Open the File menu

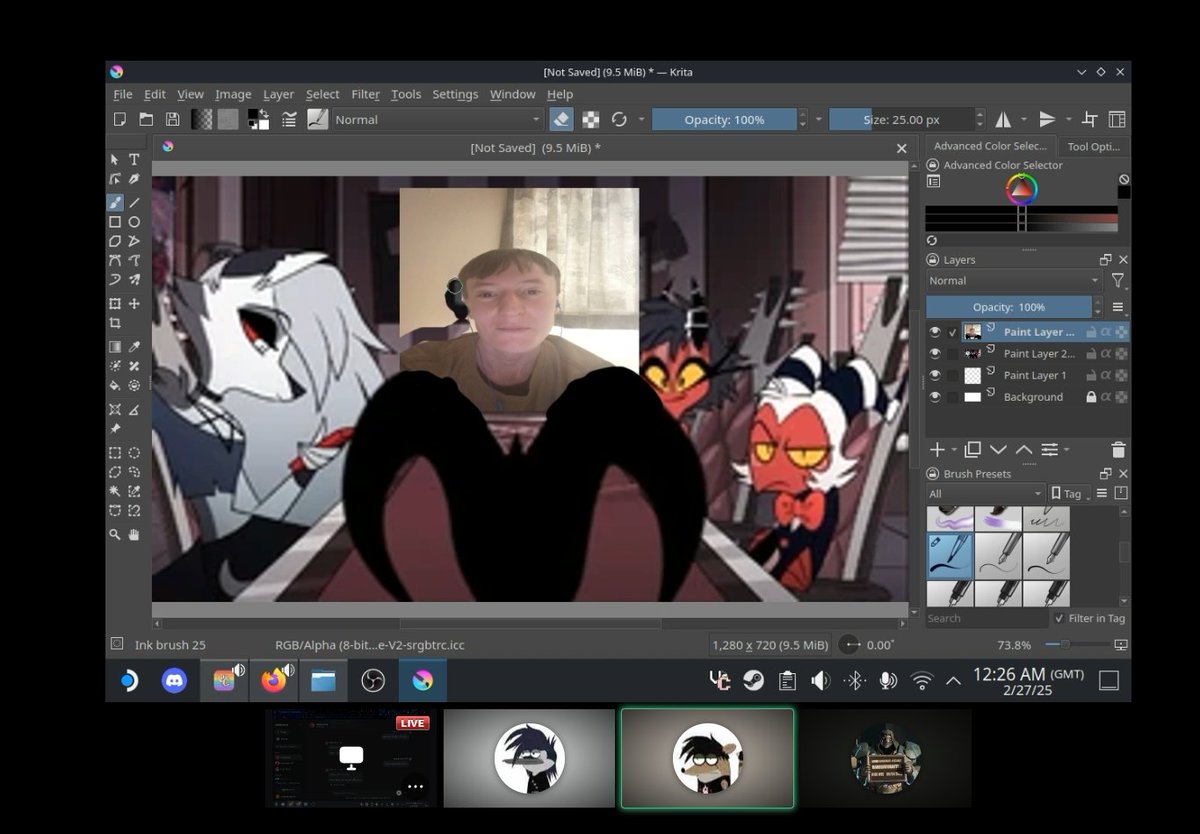tap(123, 94)
